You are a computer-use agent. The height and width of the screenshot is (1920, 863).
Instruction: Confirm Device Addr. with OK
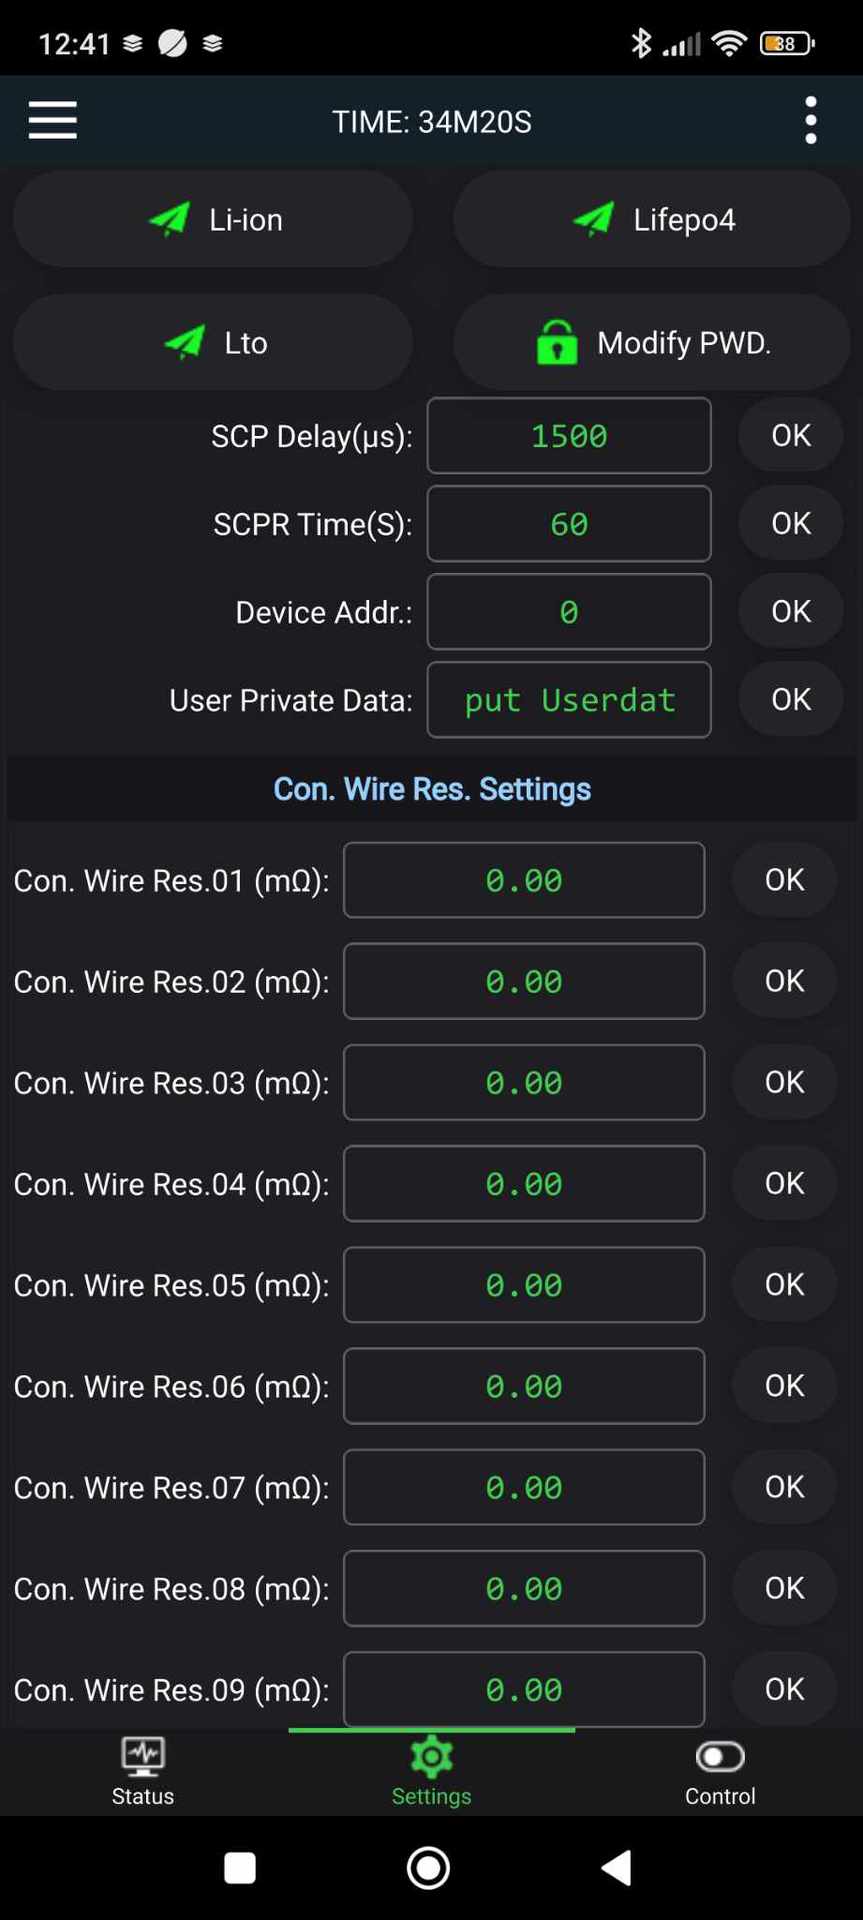(x=790, y=612)
